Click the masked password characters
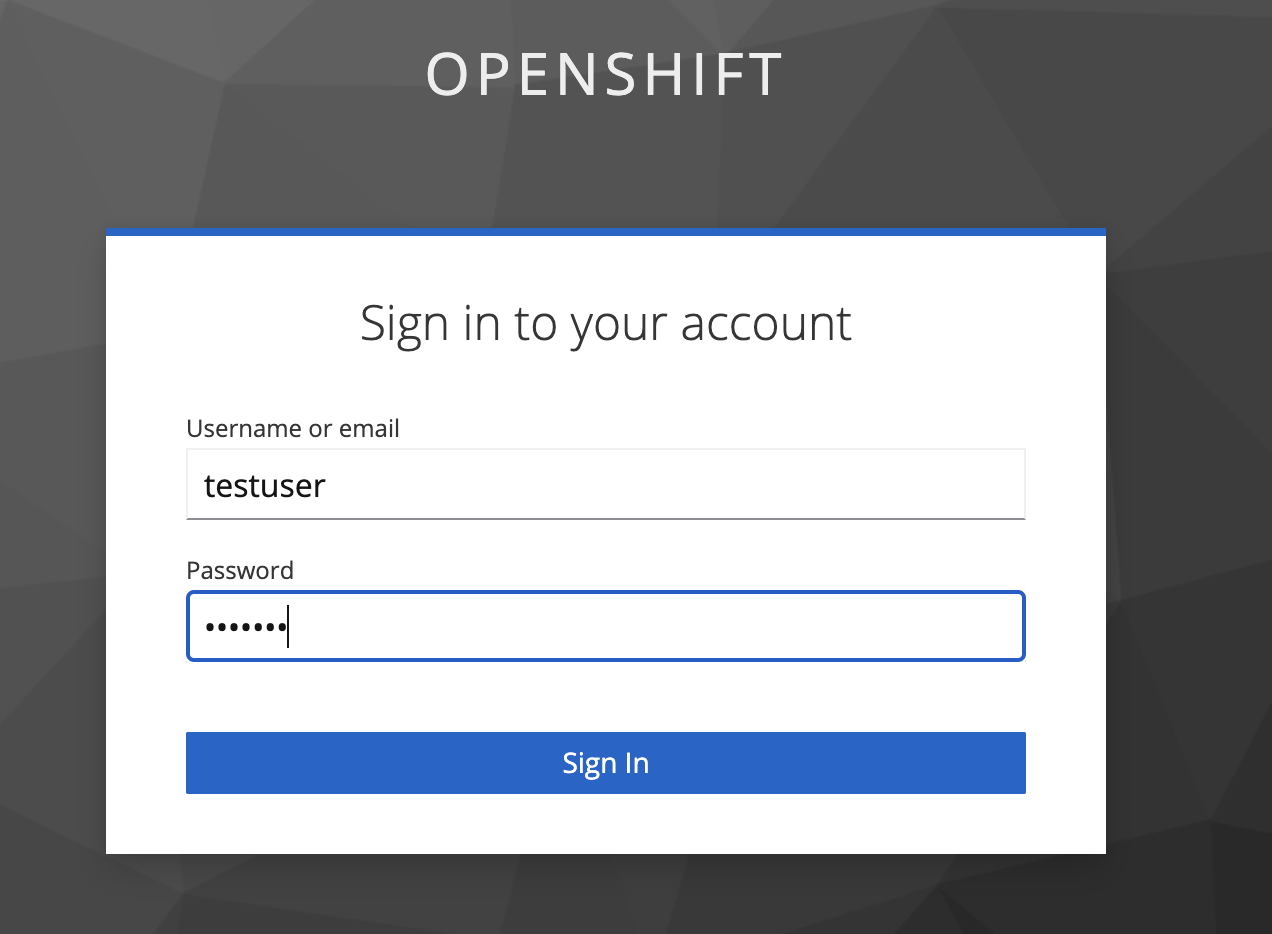 tap(245, 626)
